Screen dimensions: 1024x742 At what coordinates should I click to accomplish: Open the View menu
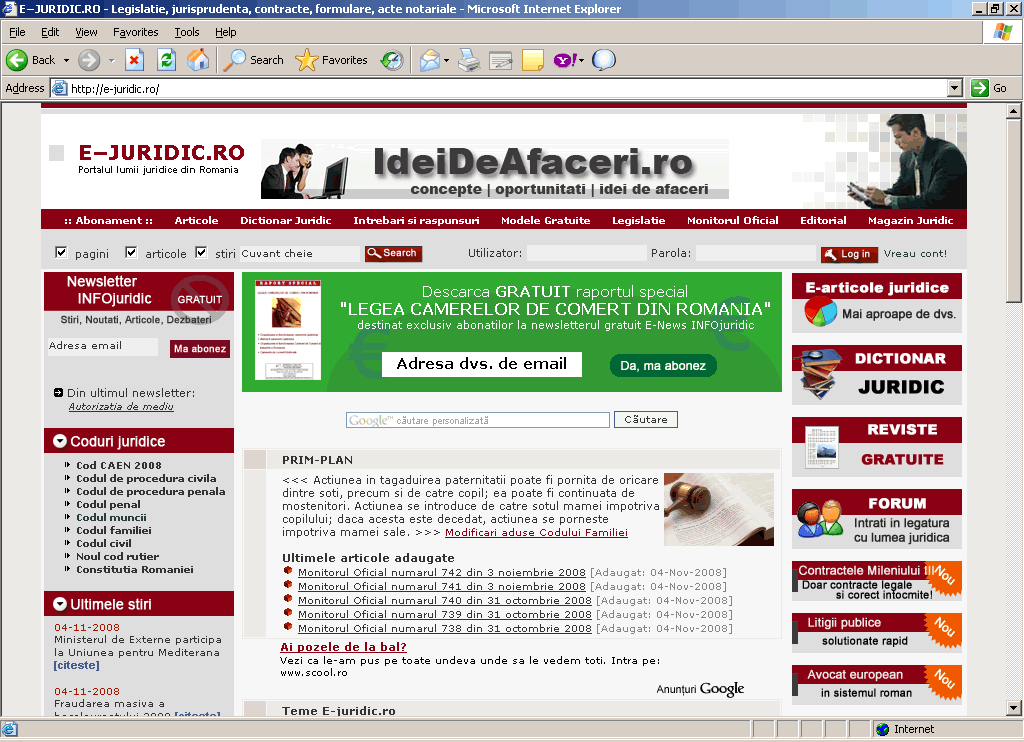[x=86, y=32]
